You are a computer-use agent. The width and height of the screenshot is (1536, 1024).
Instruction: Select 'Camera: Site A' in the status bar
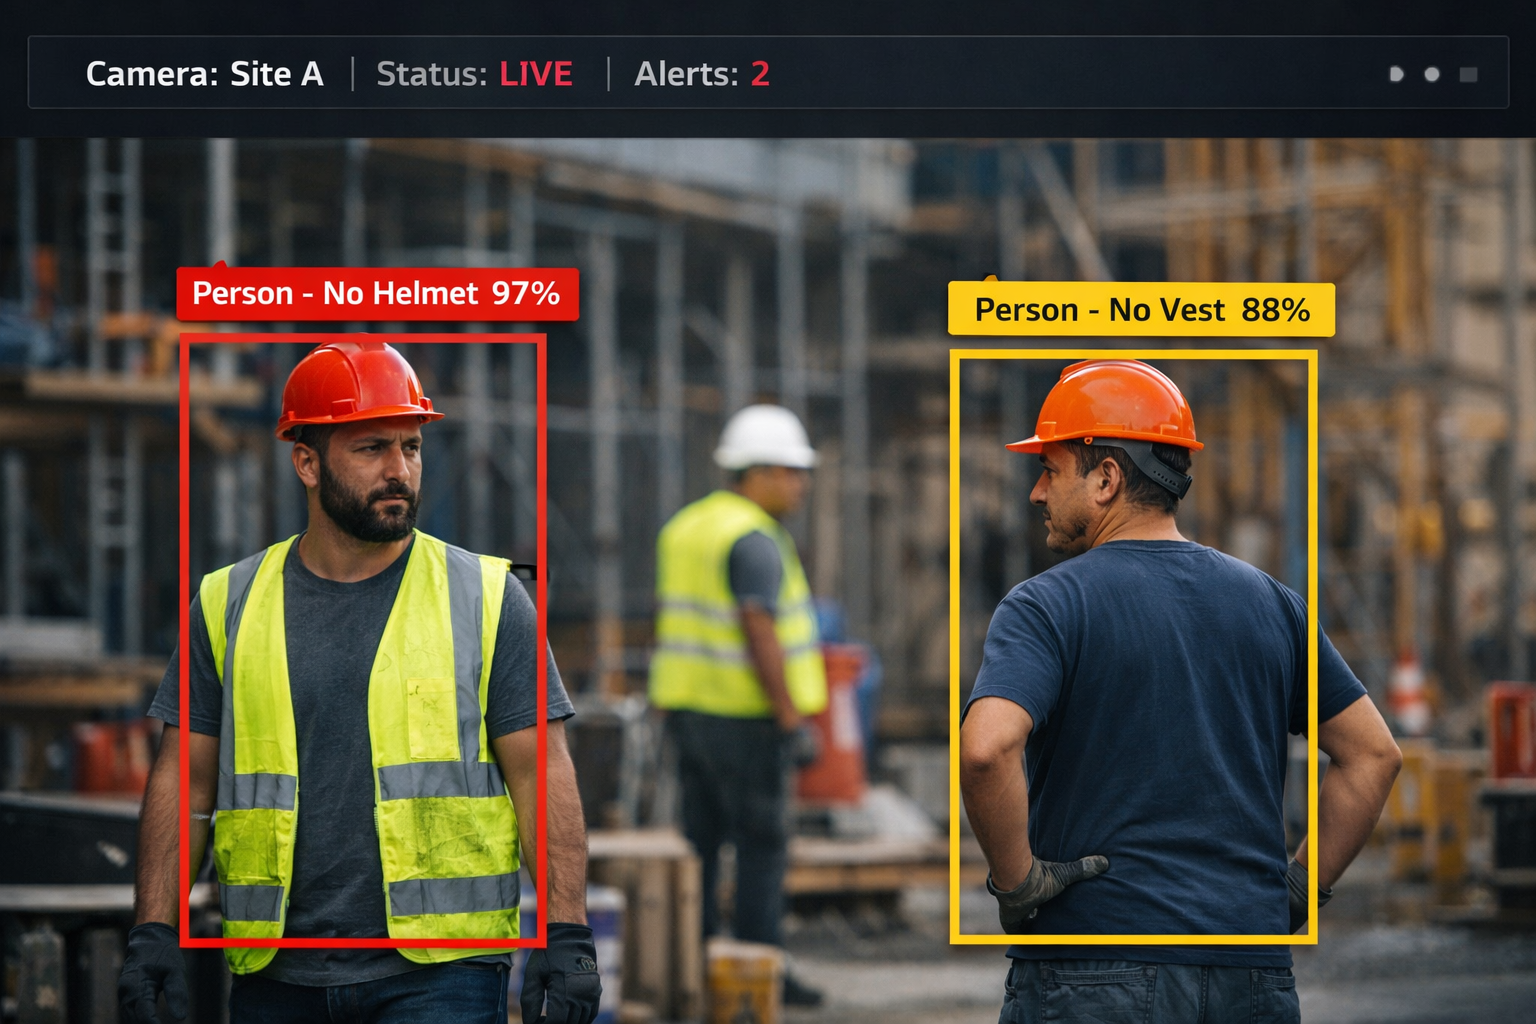point(205,74)
